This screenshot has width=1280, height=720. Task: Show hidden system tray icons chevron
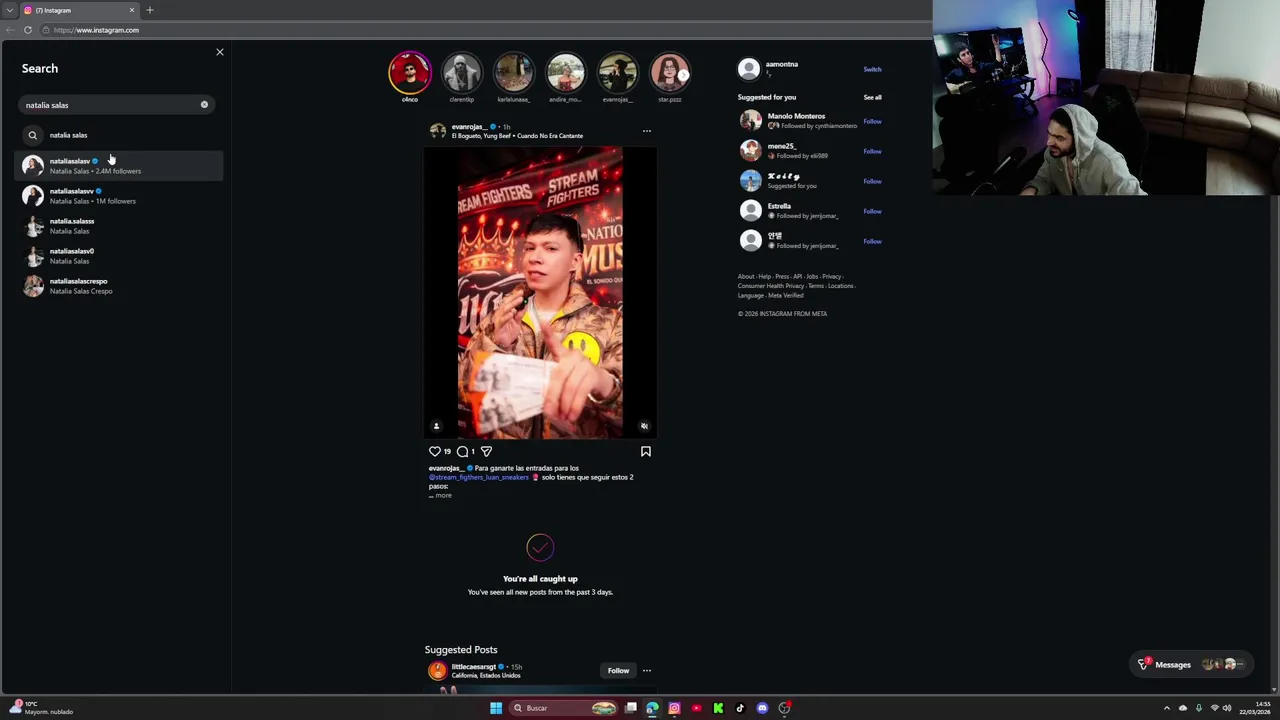pyautogui.click(x=1166, y=708)
